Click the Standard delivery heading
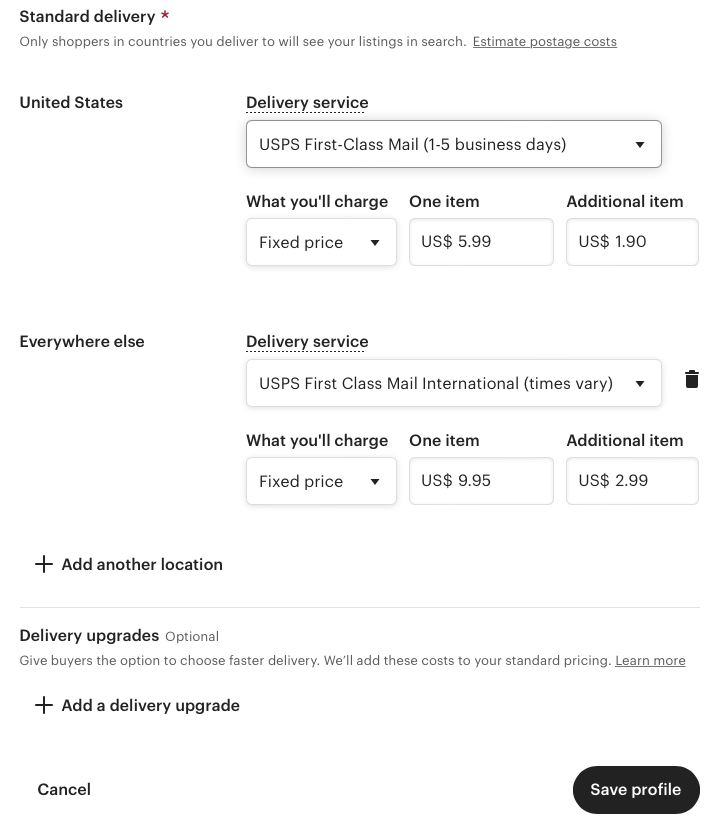 click(x=88, y=16)
